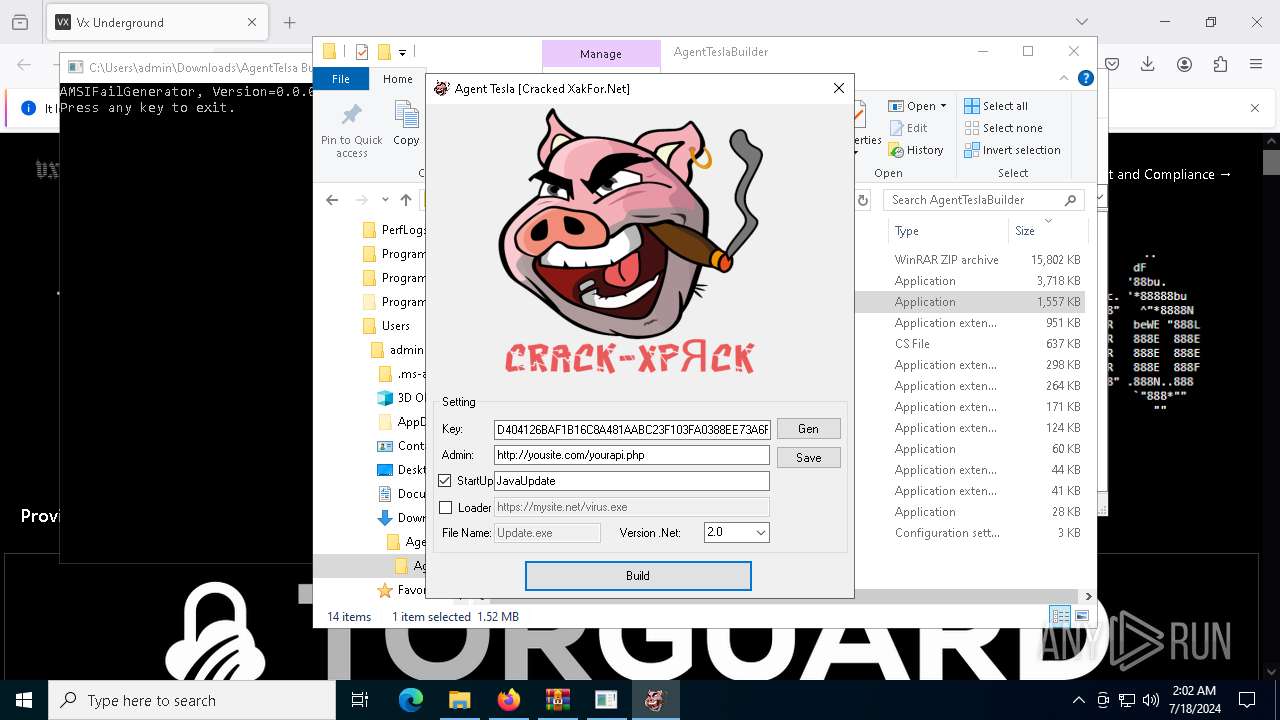Select Favorites folder in tree
This screenshot has width=1280, height=720.
401,590
